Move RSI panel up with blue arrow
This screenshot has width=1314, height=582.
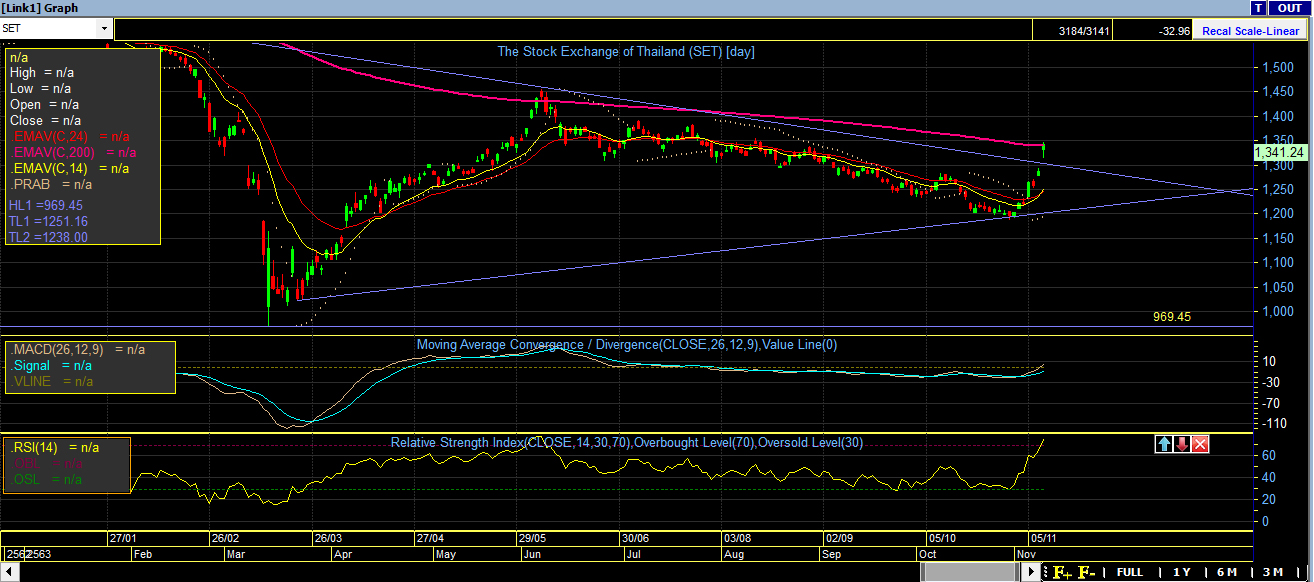[1164, 444]
